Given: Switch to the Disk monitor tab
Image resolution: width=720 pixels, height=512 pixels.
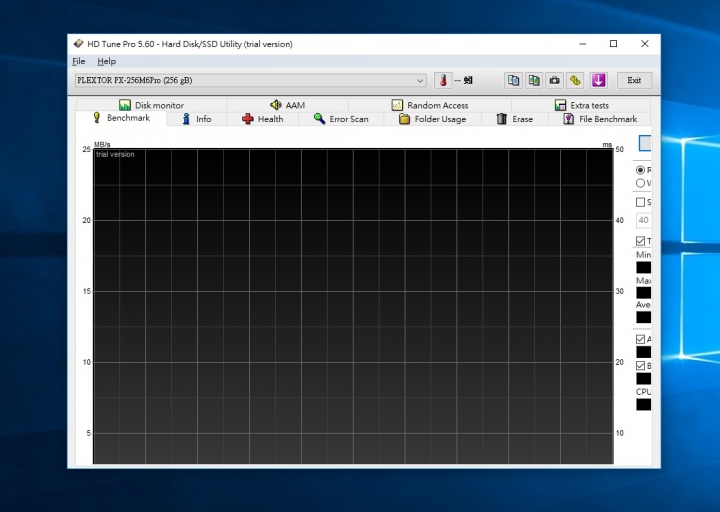Looking at the screenshot, I should [x=151, y=105].
